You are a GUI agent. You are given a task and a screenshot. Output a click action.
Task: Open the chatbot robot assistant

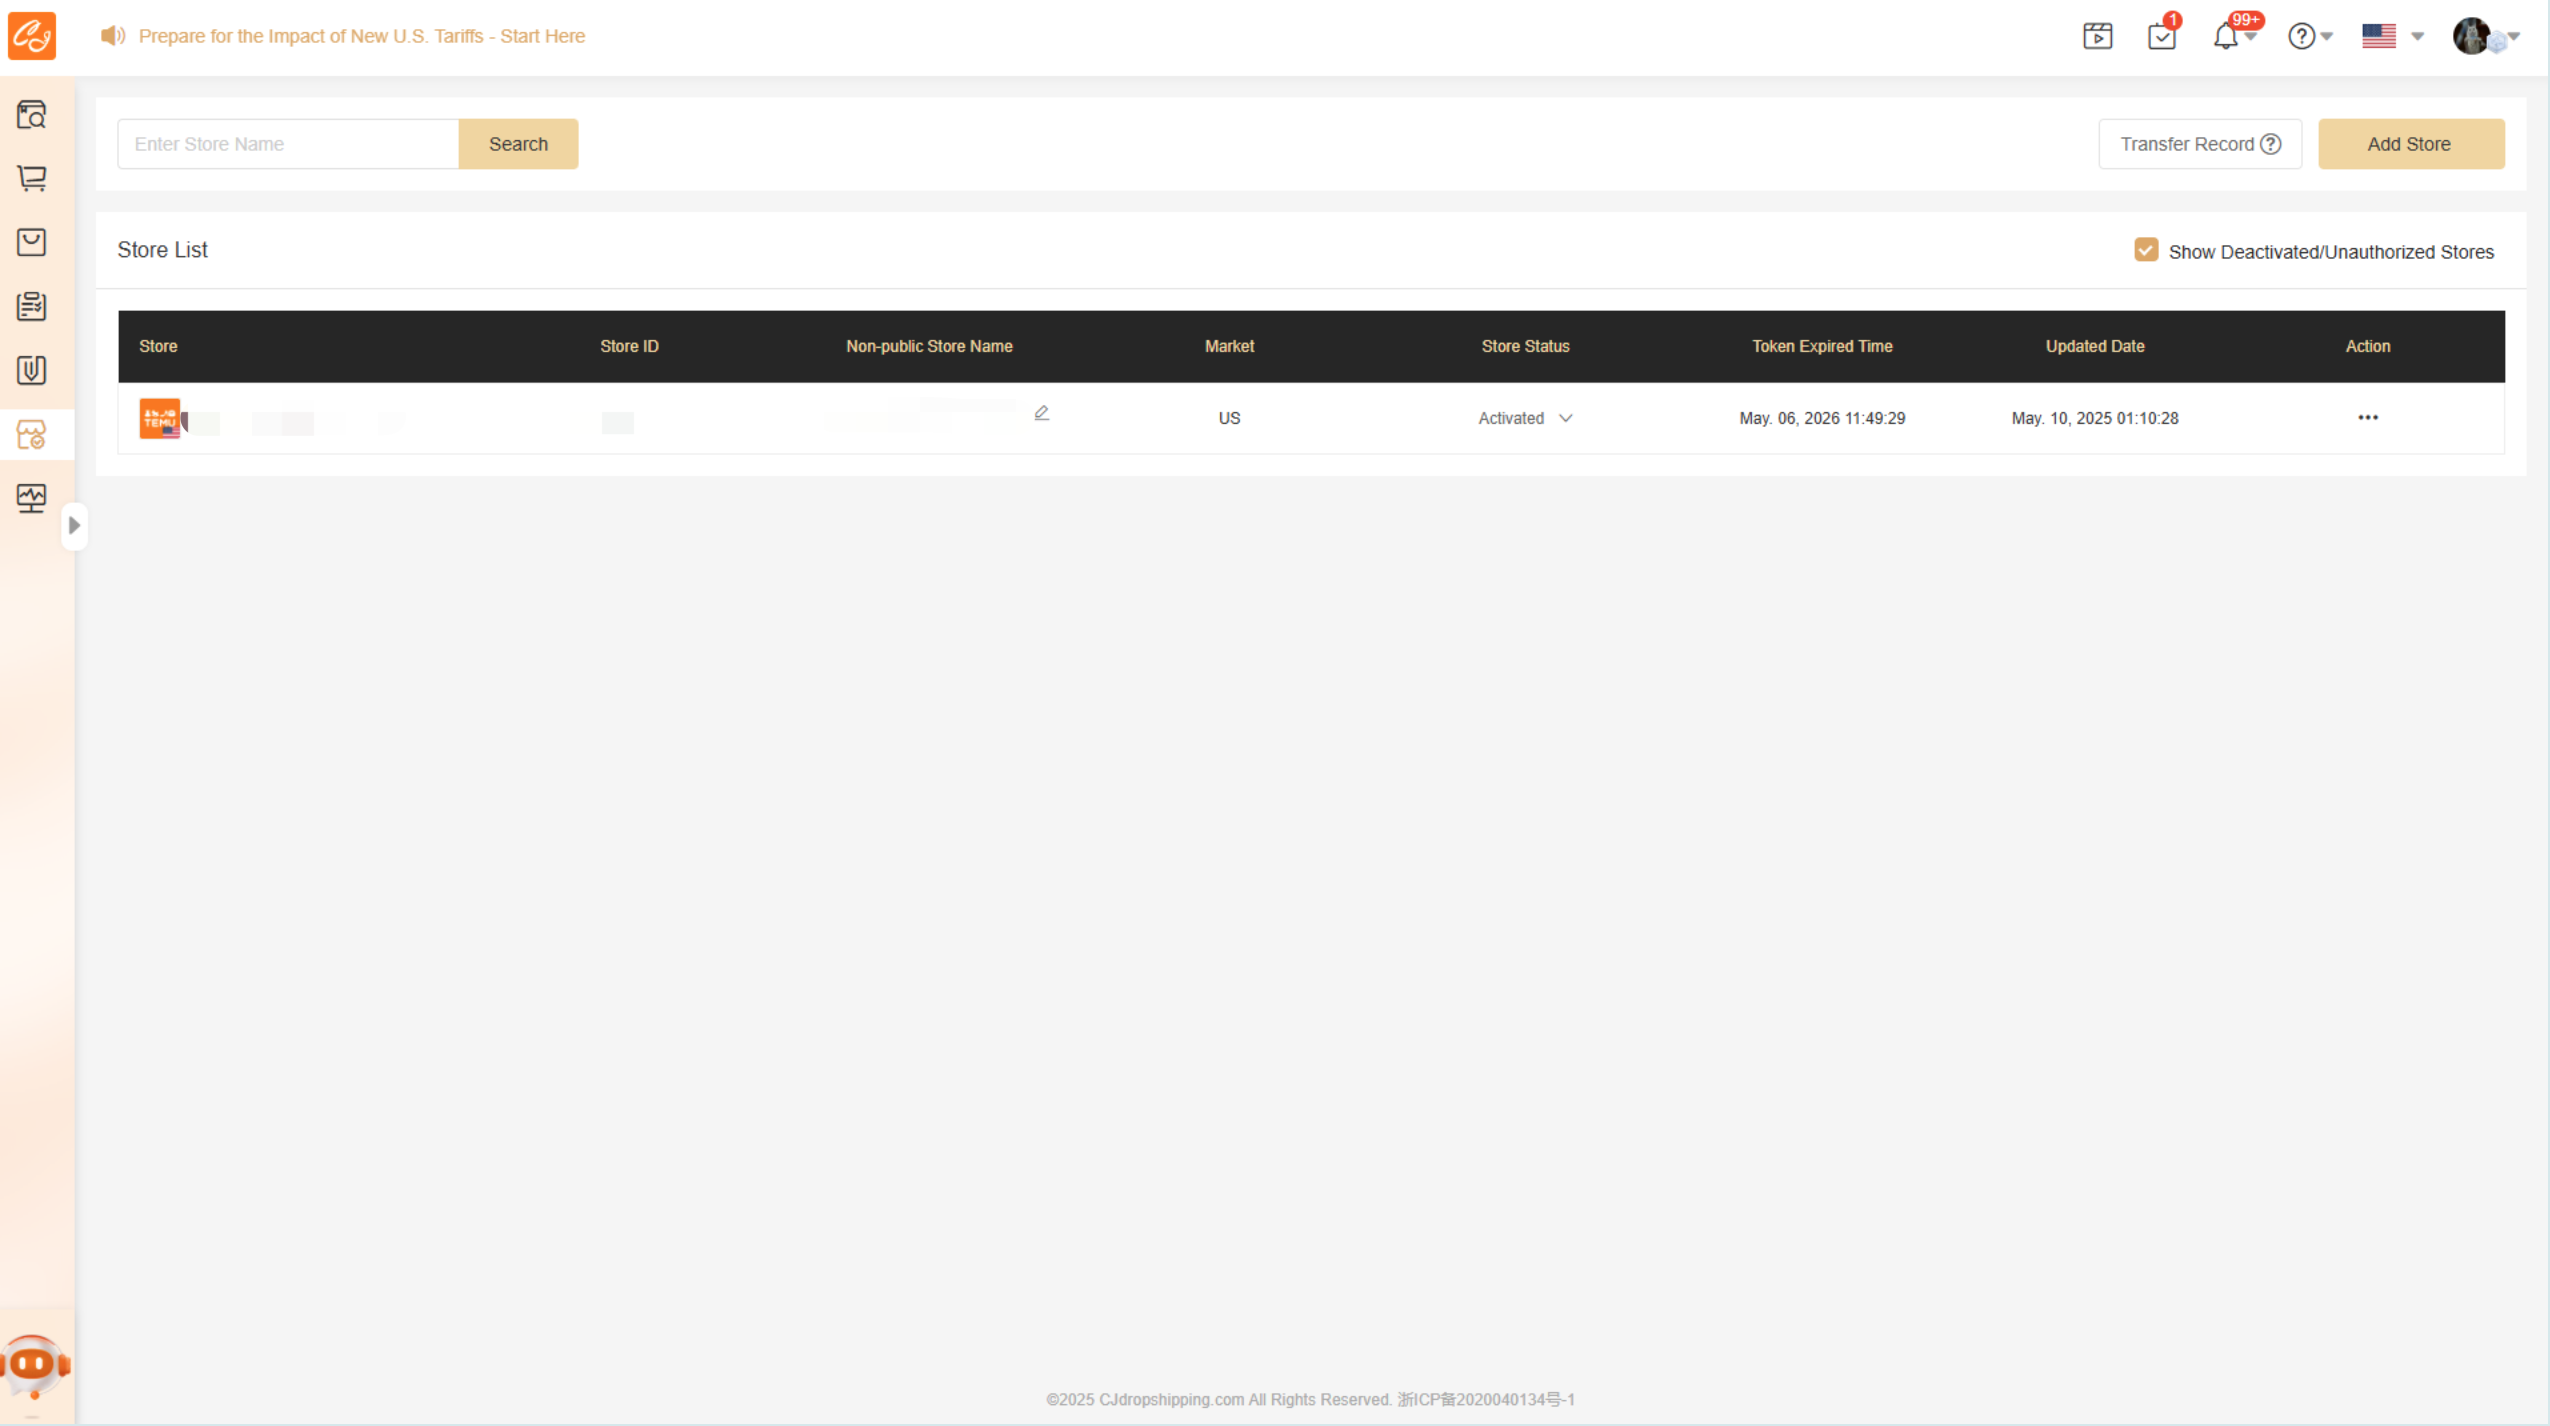click(x=35, y=1365)
